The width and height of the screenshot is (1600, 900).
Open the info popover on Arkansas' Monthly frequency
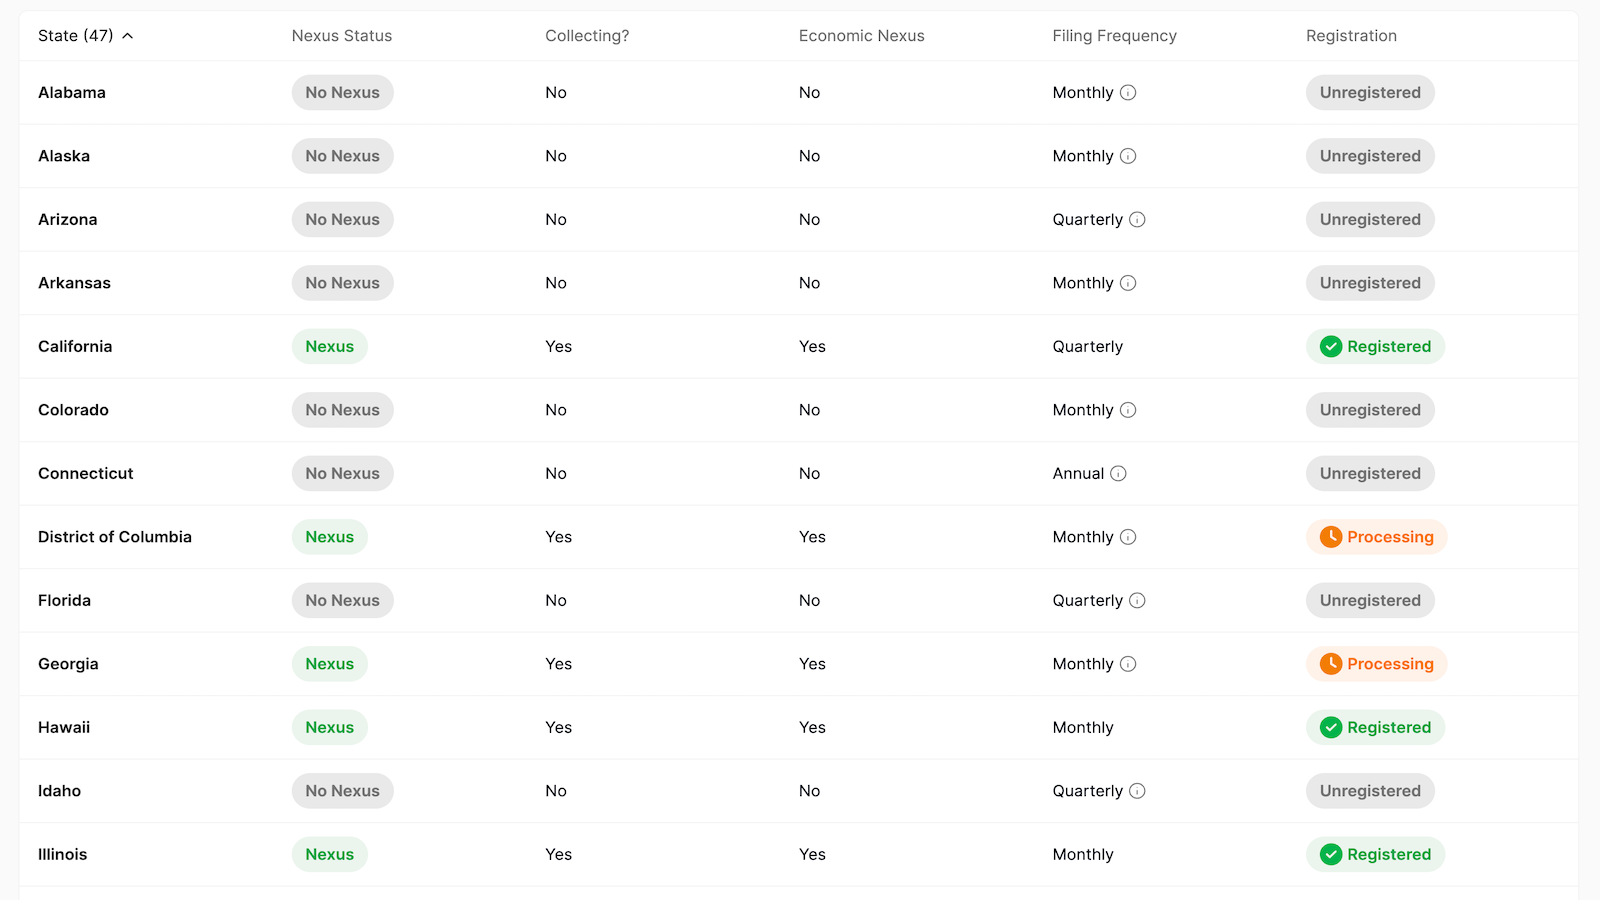(1128, 283)
